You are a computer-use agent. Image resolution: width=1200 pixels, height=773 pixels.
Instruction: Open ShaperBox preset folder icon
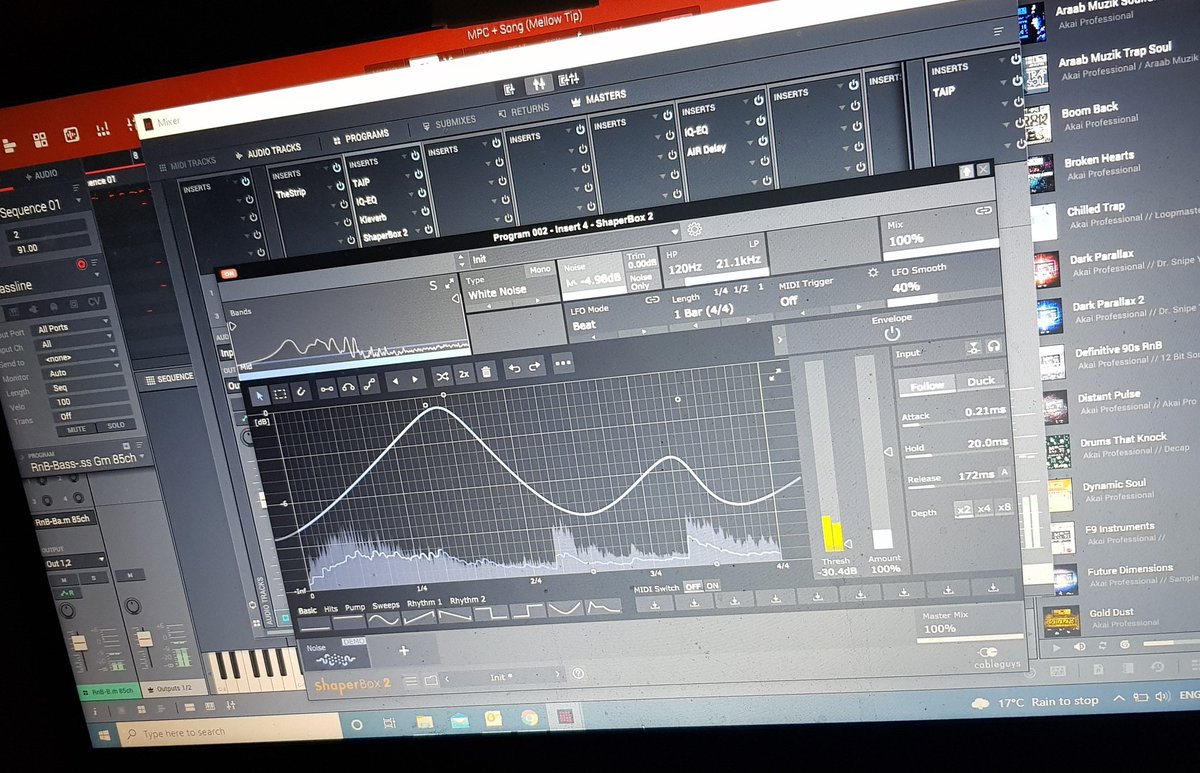coord(431,680)
